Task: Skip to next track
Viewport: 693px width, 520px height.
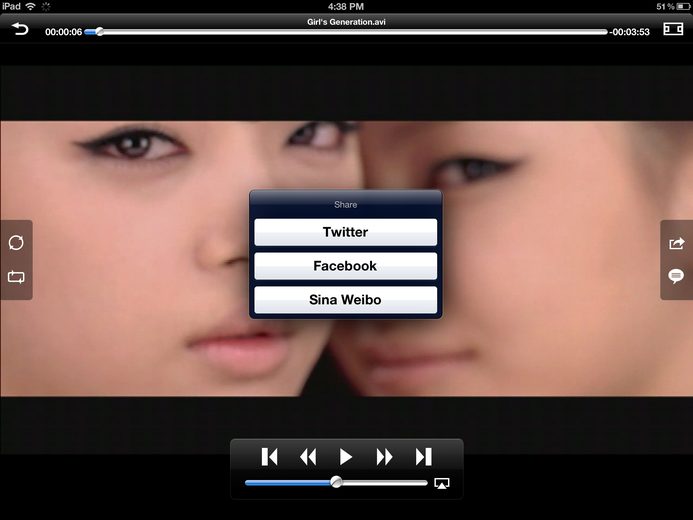Action: coord(423,457)
